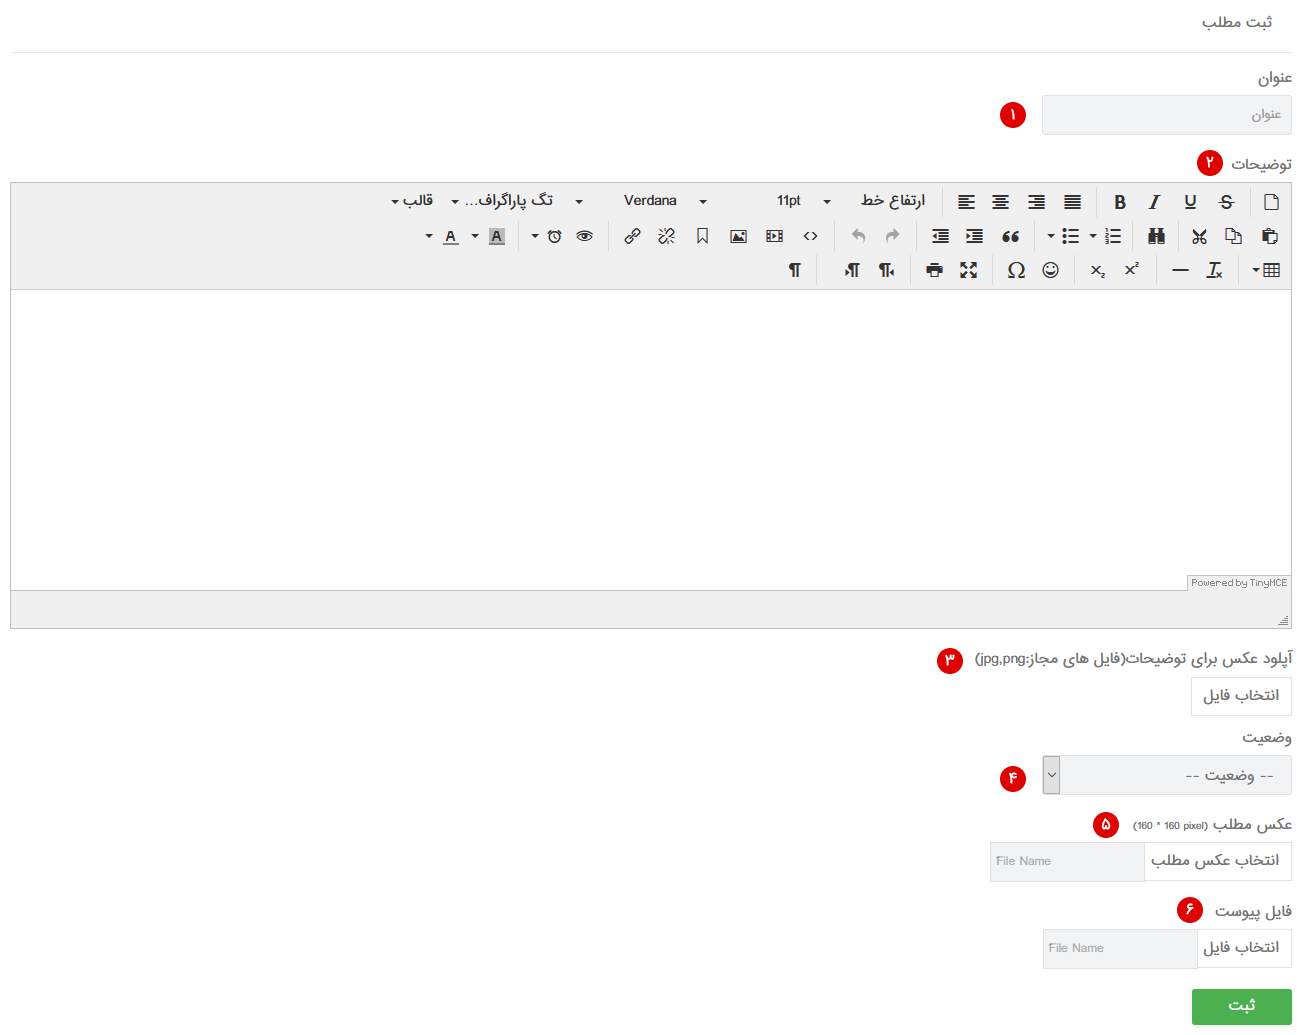
Task: Insert anchor bookmark icon
Action: click(702, 236)
